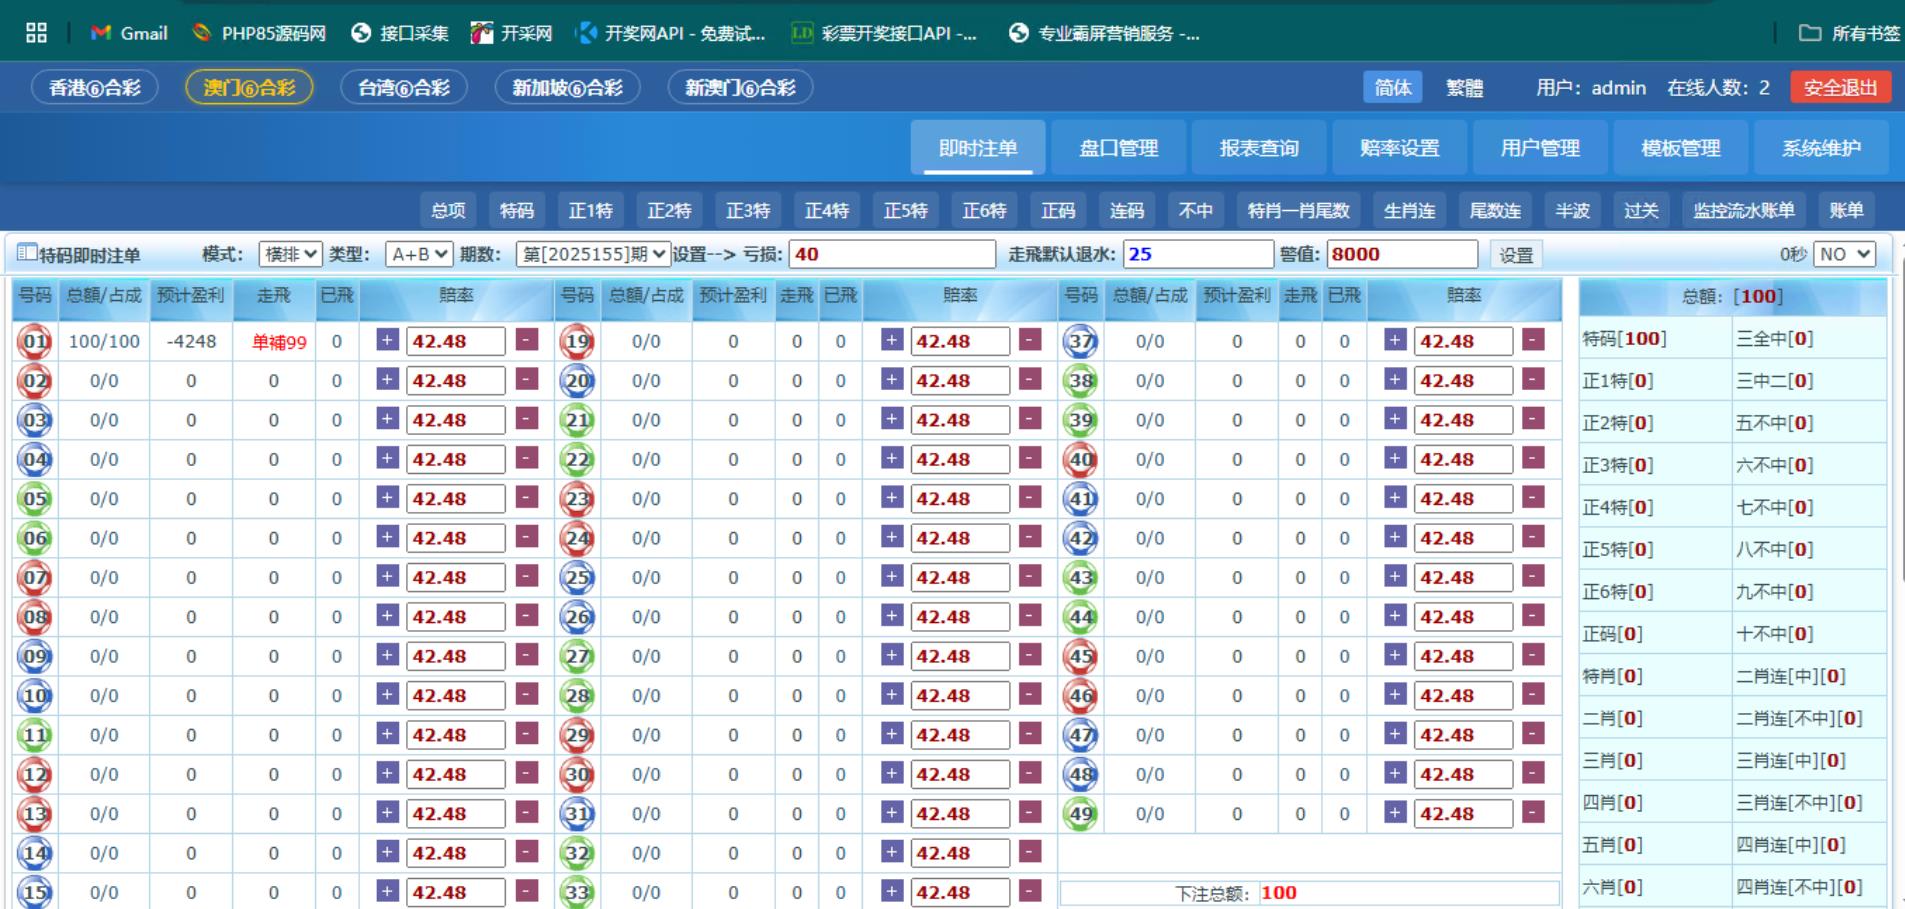
Task: Click the 设置 button beside 警值
Action: [1515, 255]
